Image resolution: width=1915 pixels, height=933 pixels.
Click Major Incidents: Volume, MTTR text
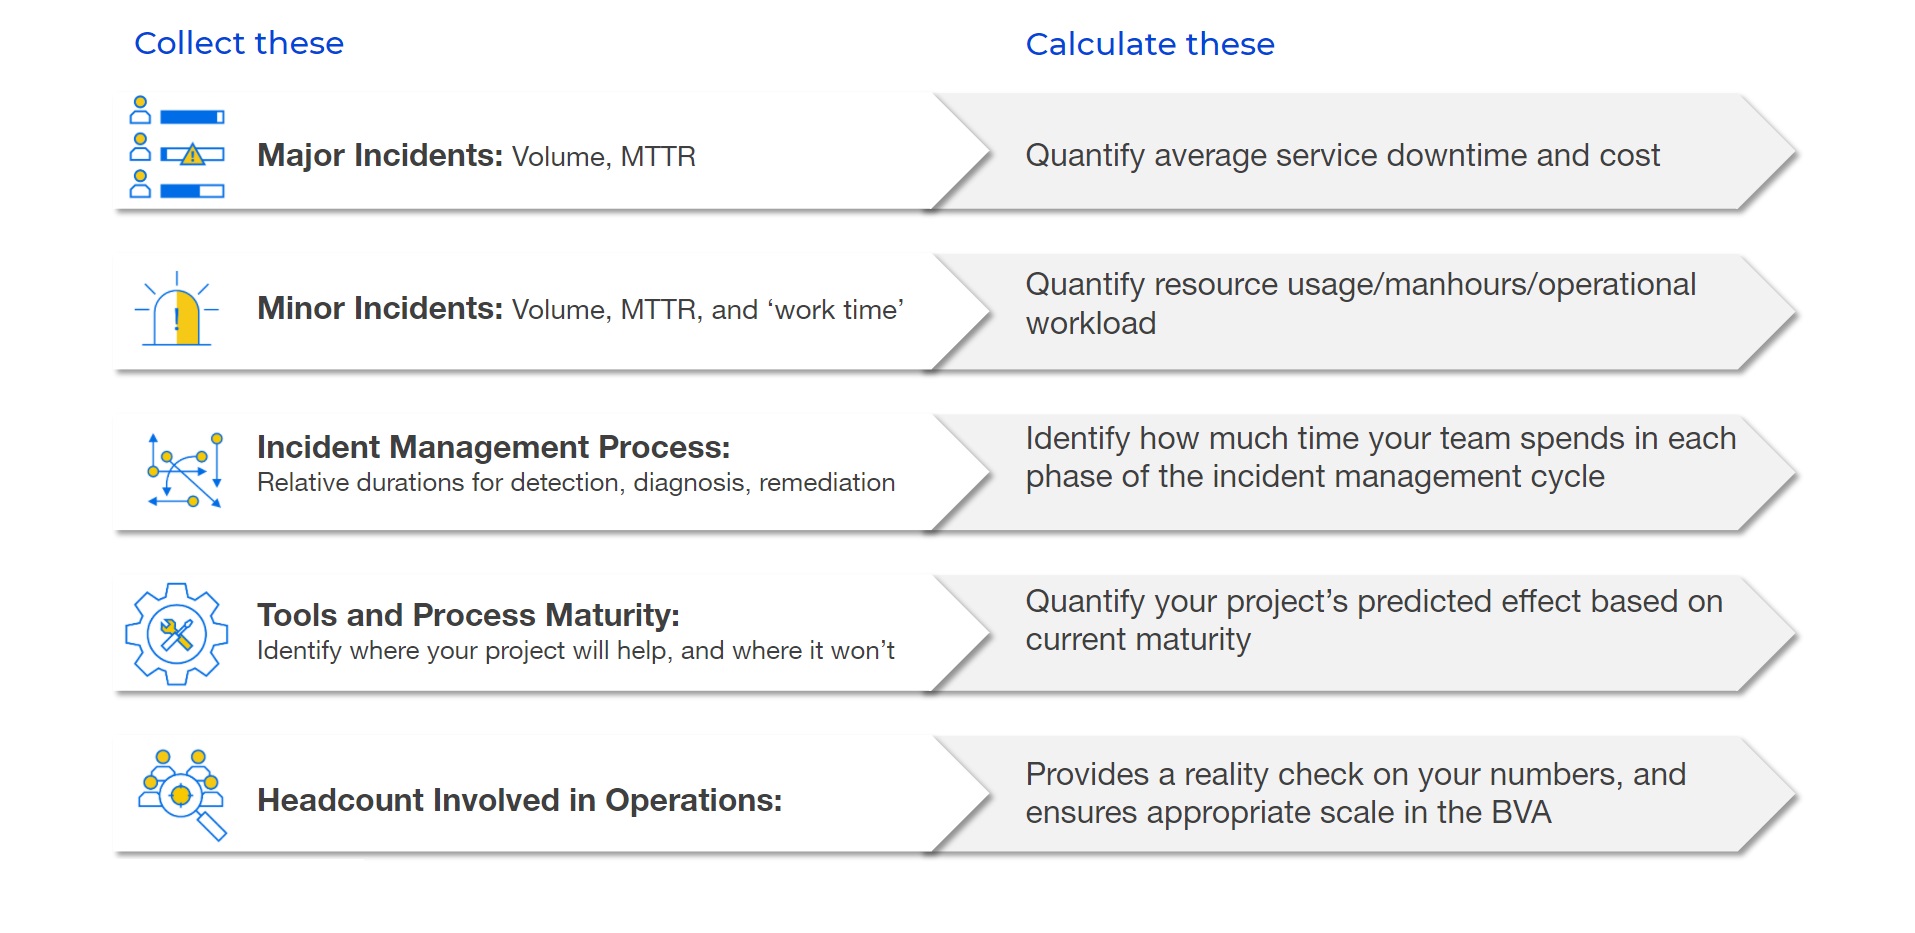coord(476,155)
